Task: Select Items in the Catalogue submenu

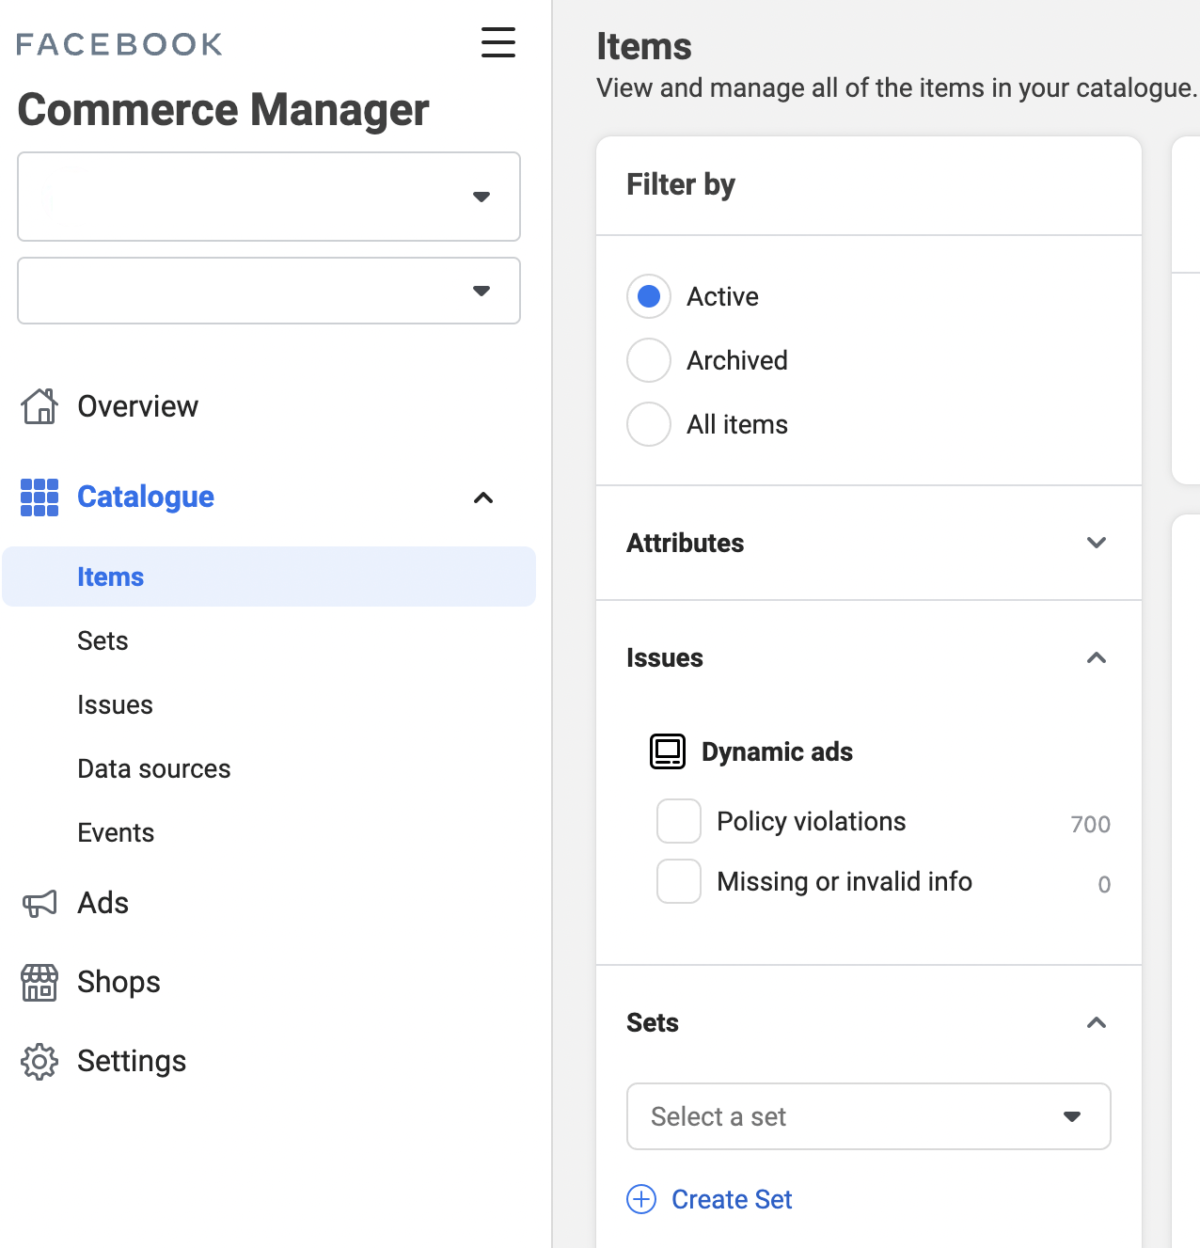Action: [269, 576]
